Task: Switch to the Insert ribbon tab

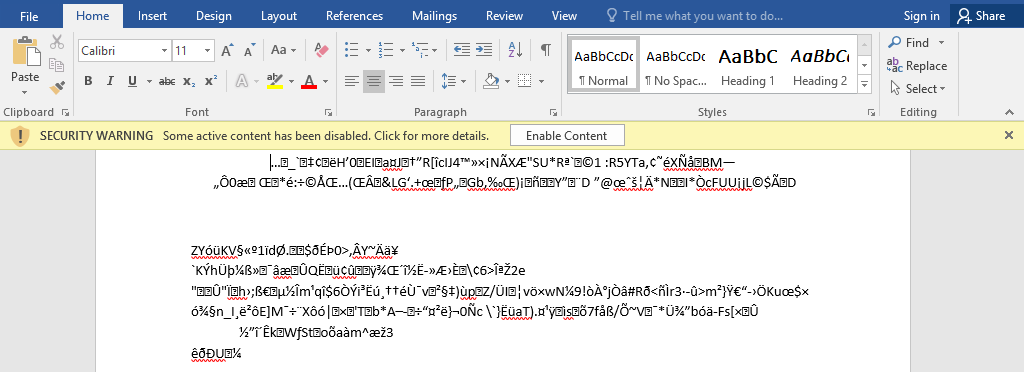Action: 152,16
